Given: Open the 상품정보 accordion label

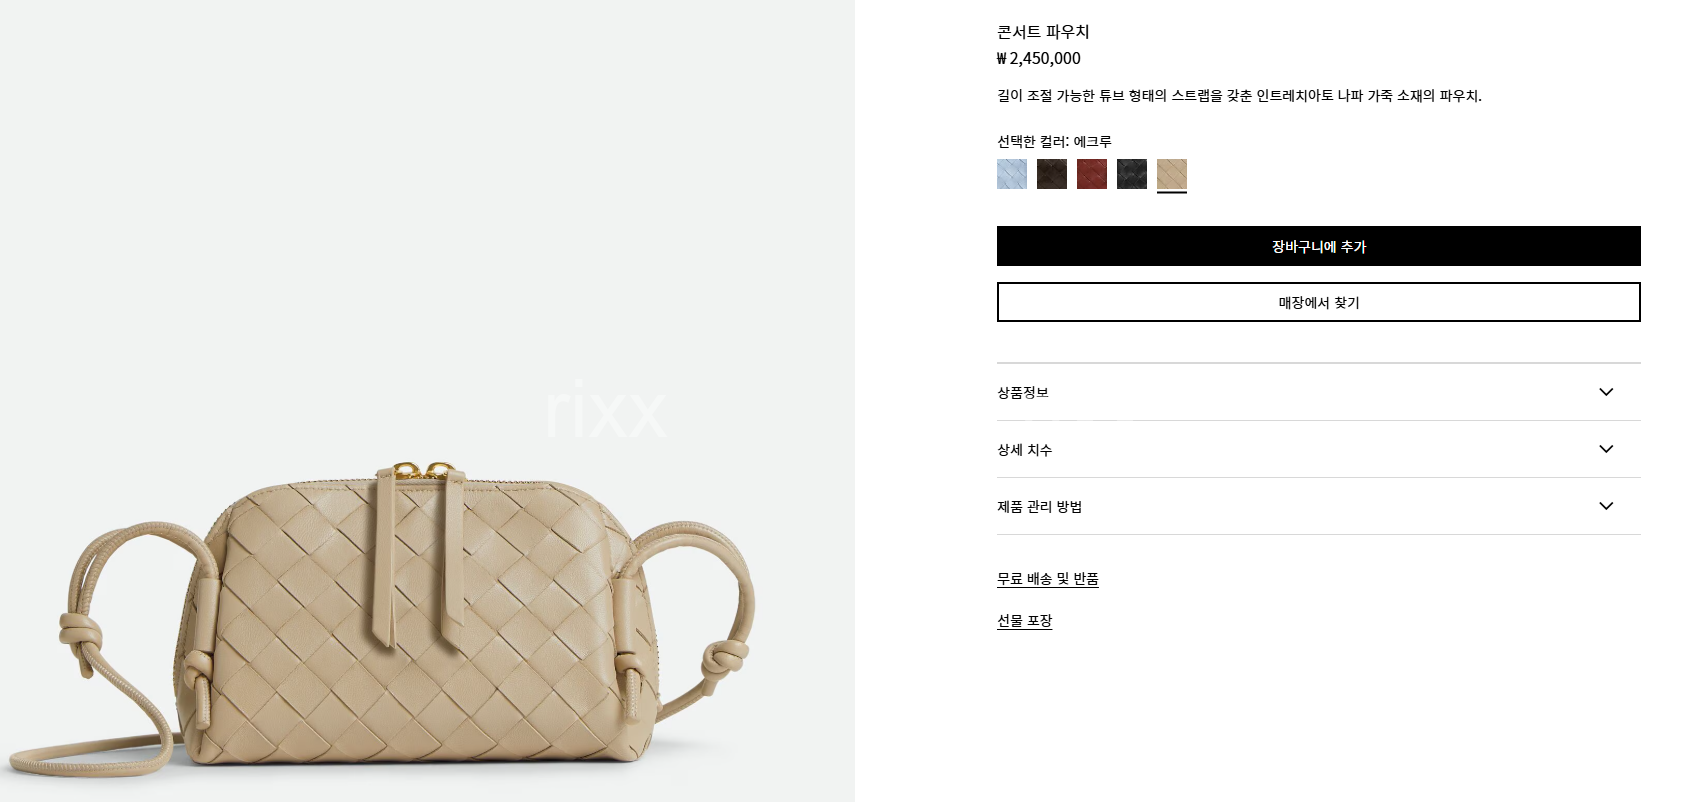Looking at the screenshot, I should [x=1023, y=392].
